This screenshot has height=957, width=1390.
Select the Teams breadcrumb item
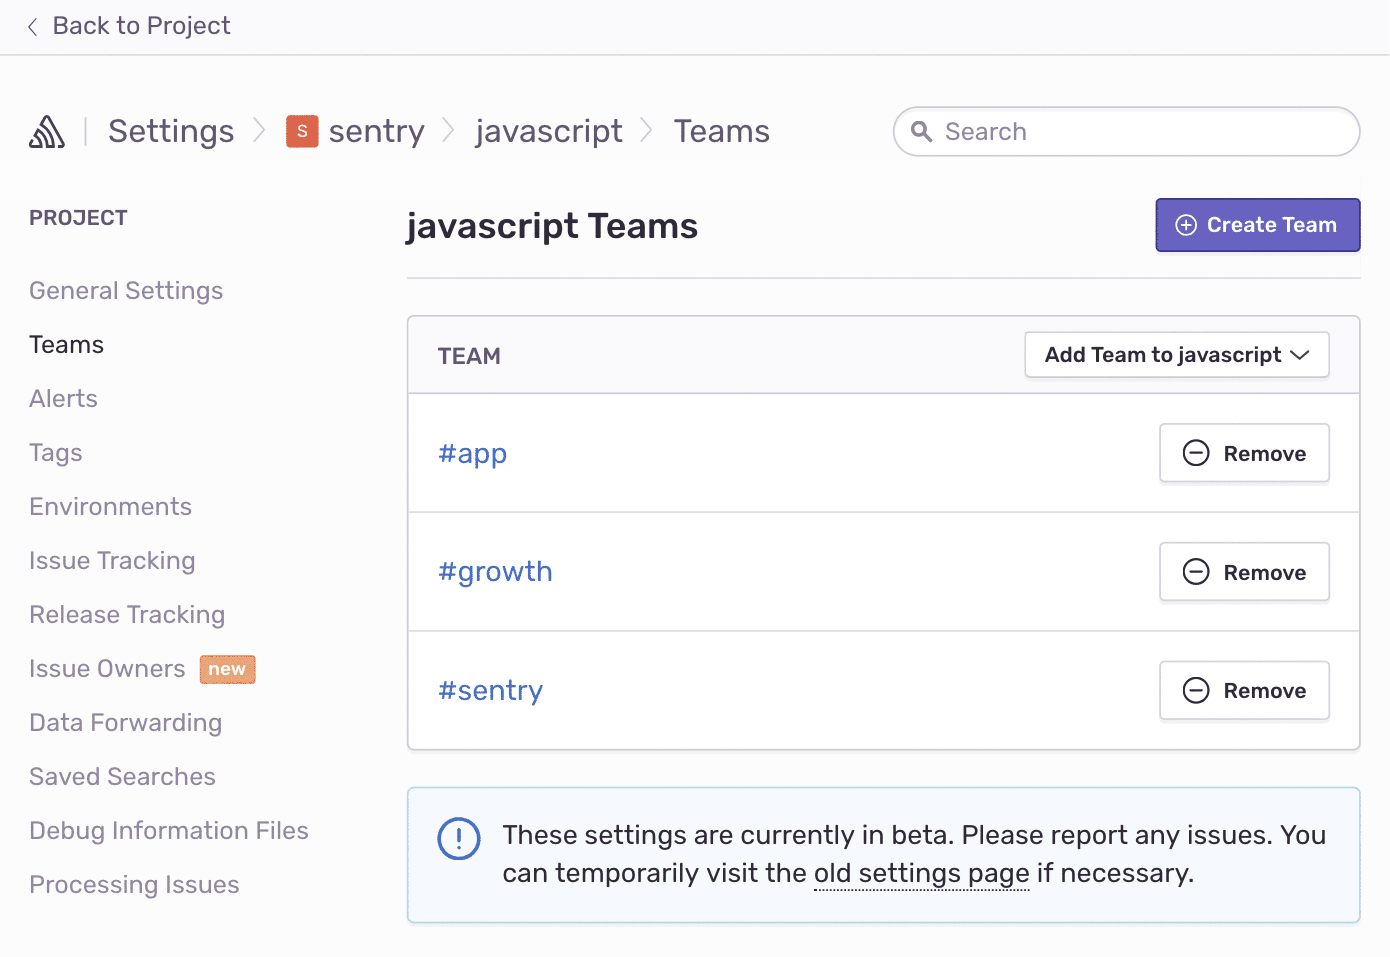coord(721,131)
